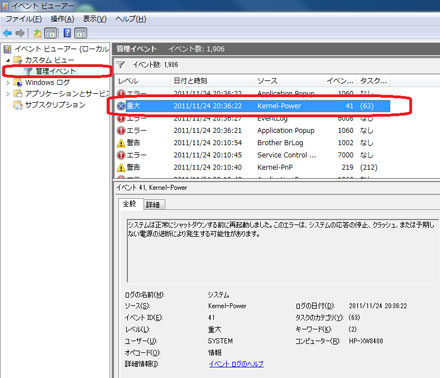Sort by the タスク... column header

(374, 81)
